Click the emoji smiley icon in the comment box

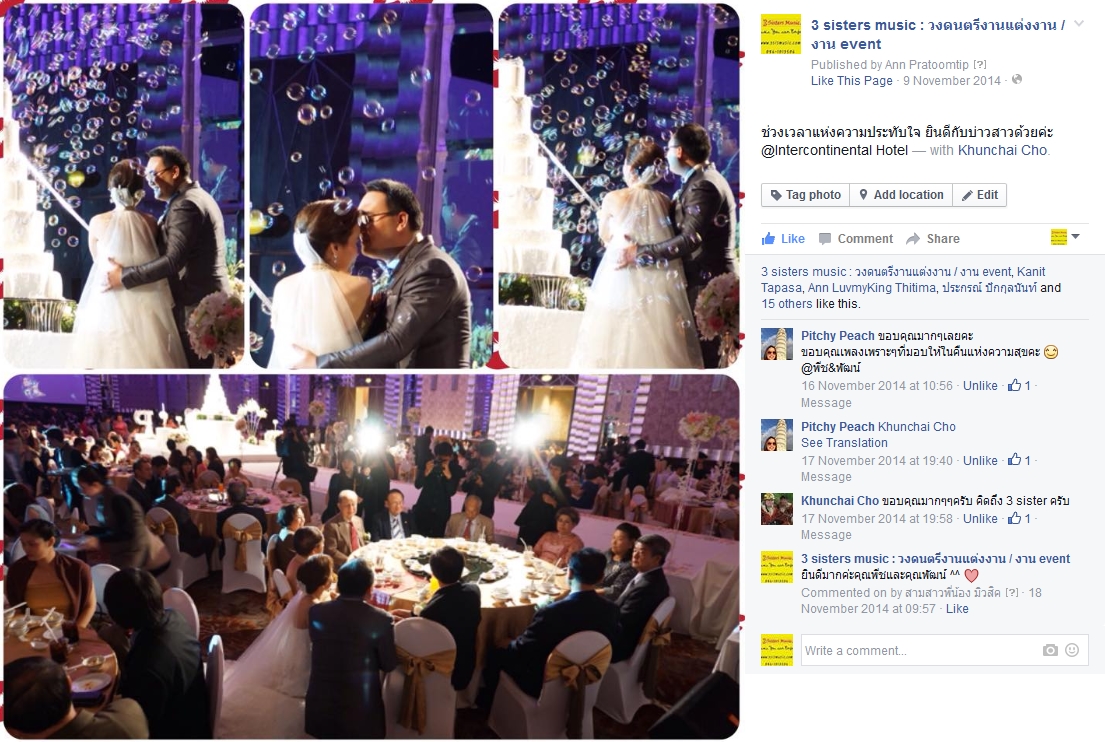pyautogui.click(x=1072, y=650)
